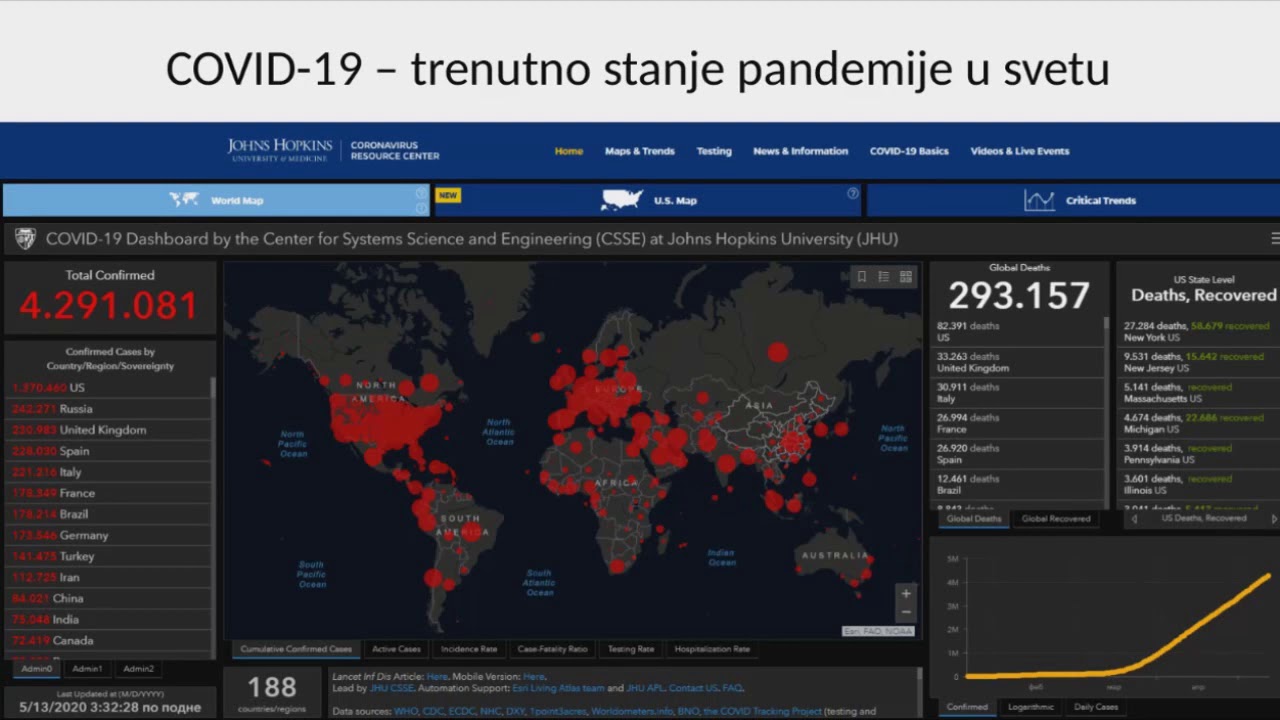Select the Active Cases map tab
Image resolution: width=1280 pixels, height=720 pixels.
pos(396,649)
